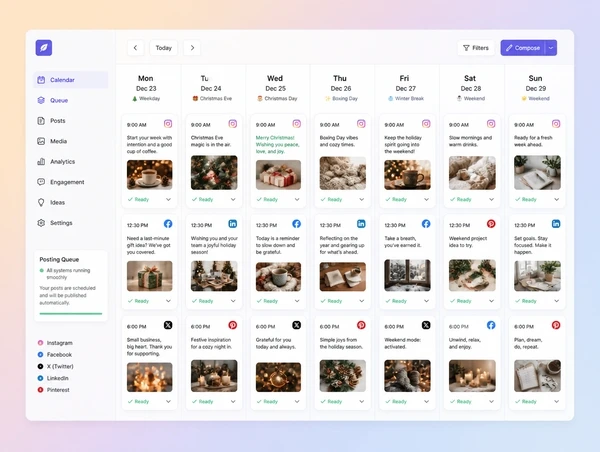The height and width of the screenshot is (452, 600).
Task: Open the Analytics sidebar item
Action: (x=70, y=162)
